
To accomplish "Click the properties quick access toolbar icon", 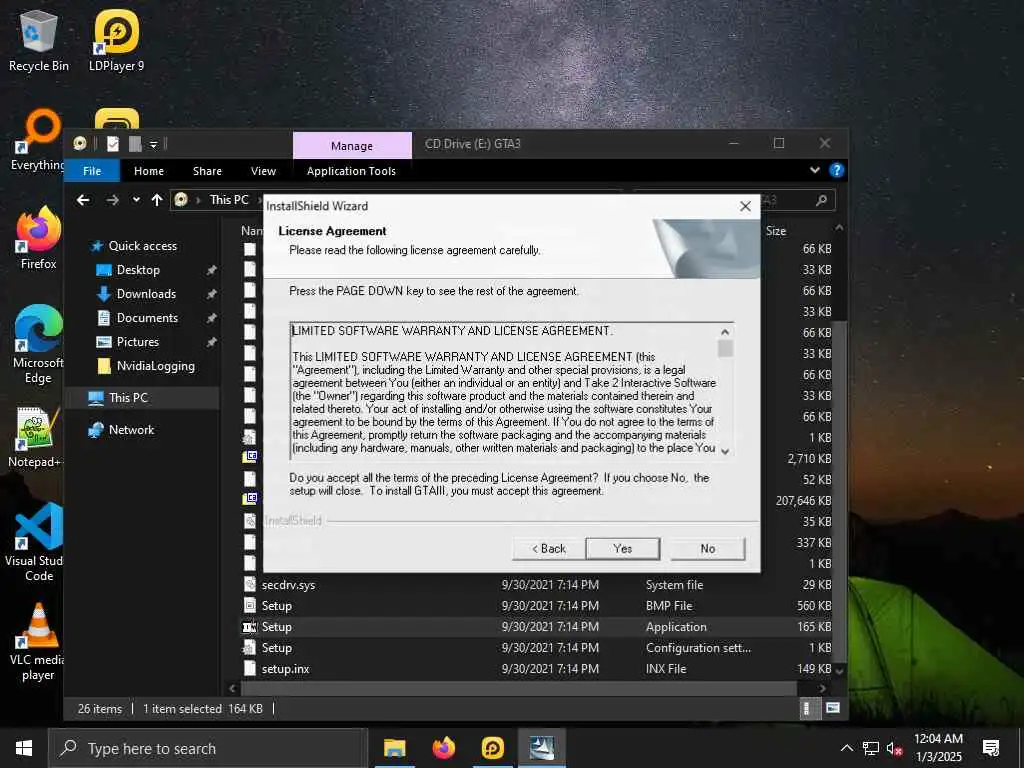I will click(113, 144).
